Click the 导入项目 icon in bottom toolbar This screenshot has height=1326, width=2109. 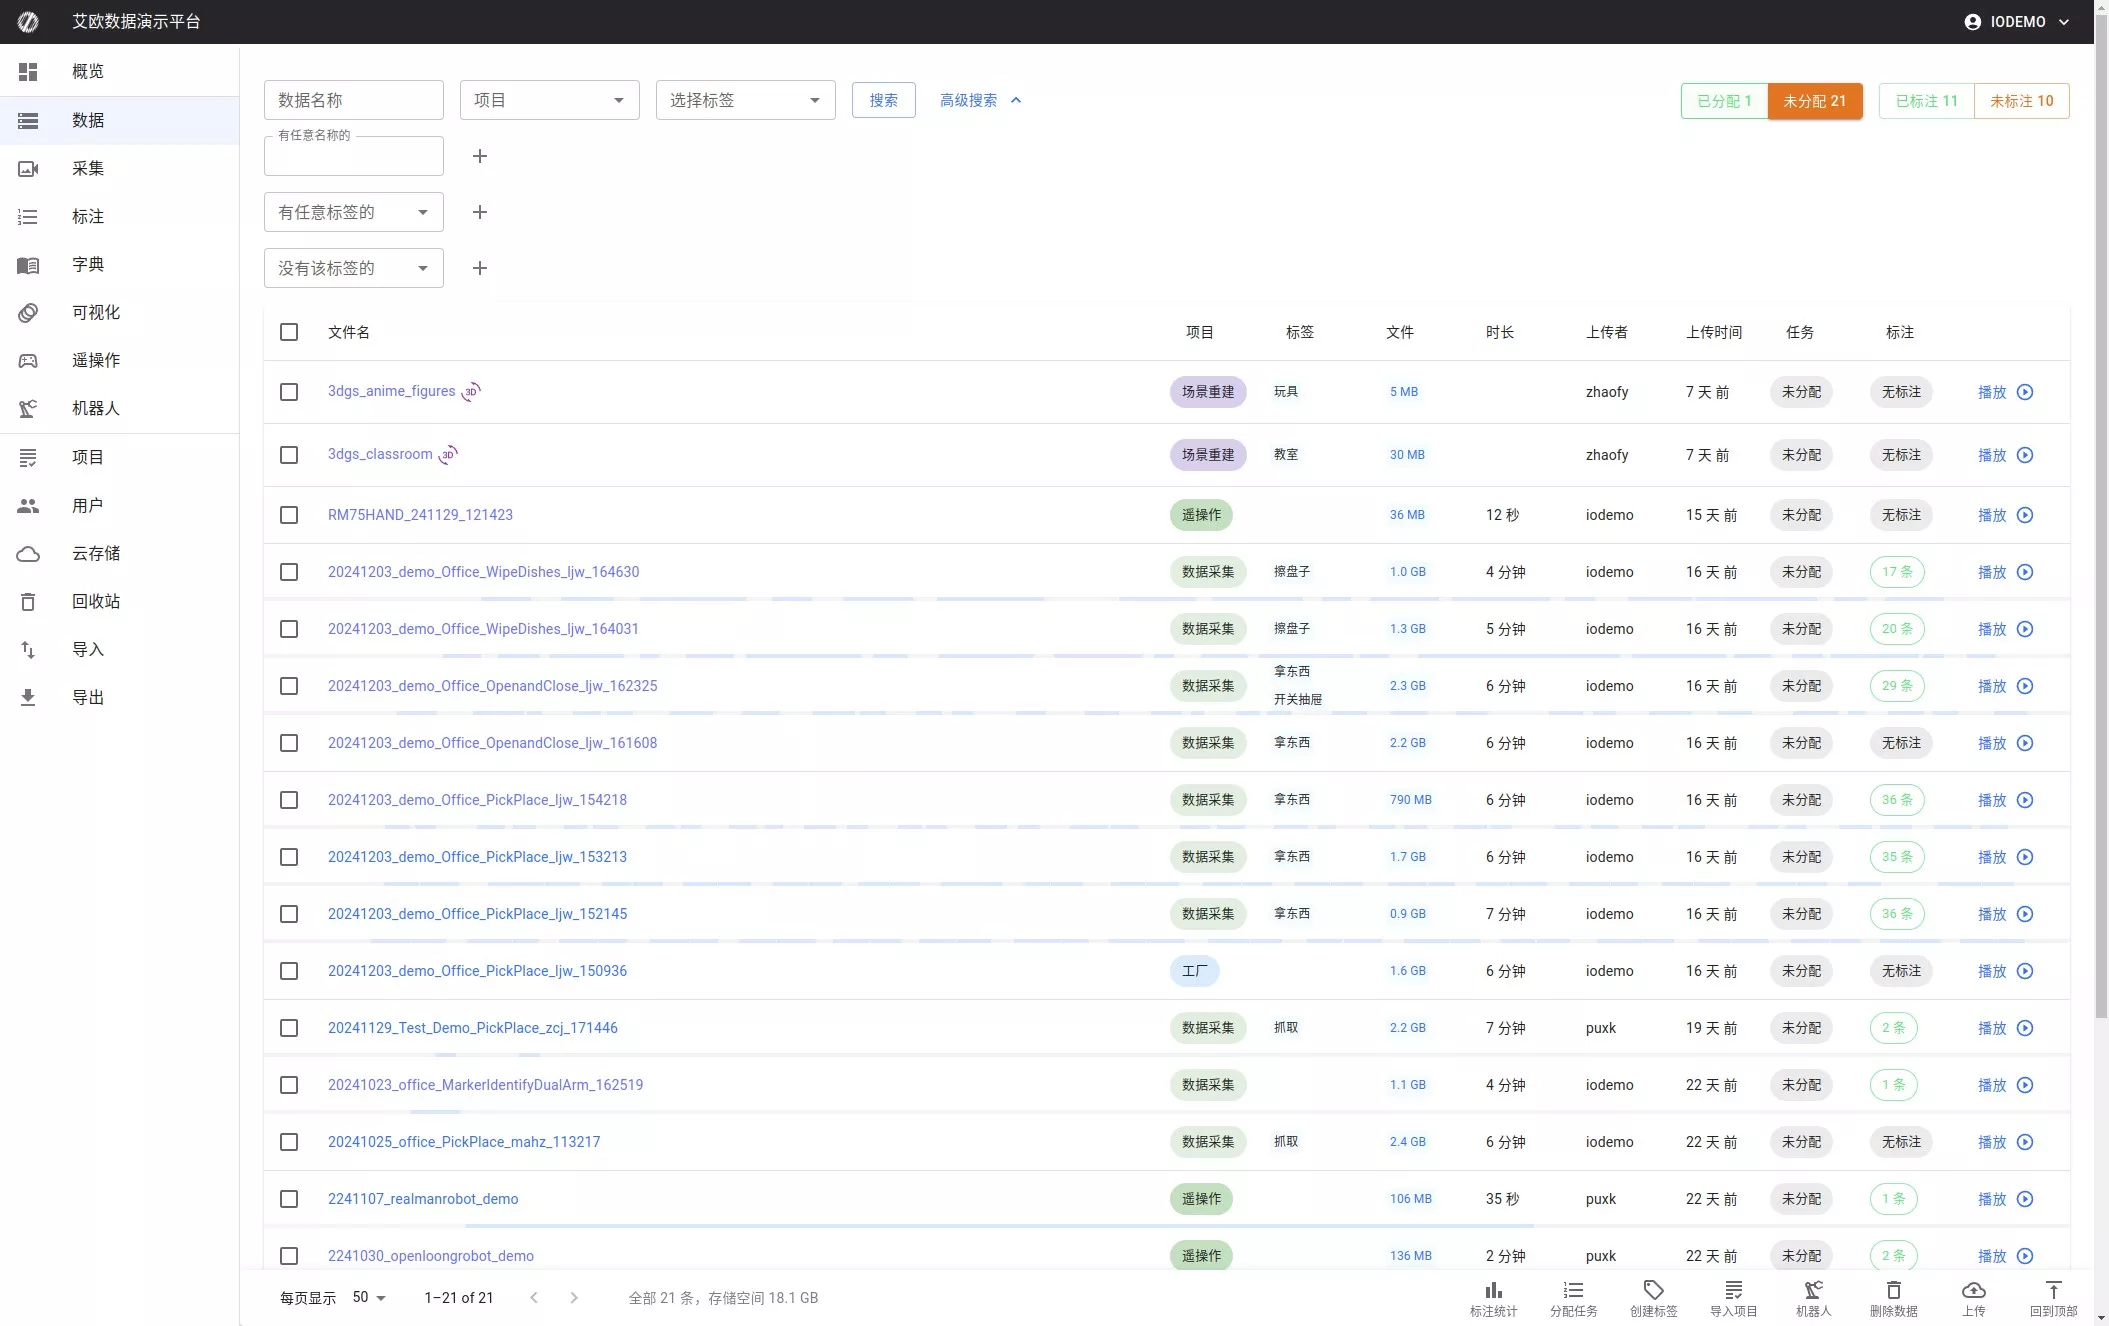coord(1733,1291)
